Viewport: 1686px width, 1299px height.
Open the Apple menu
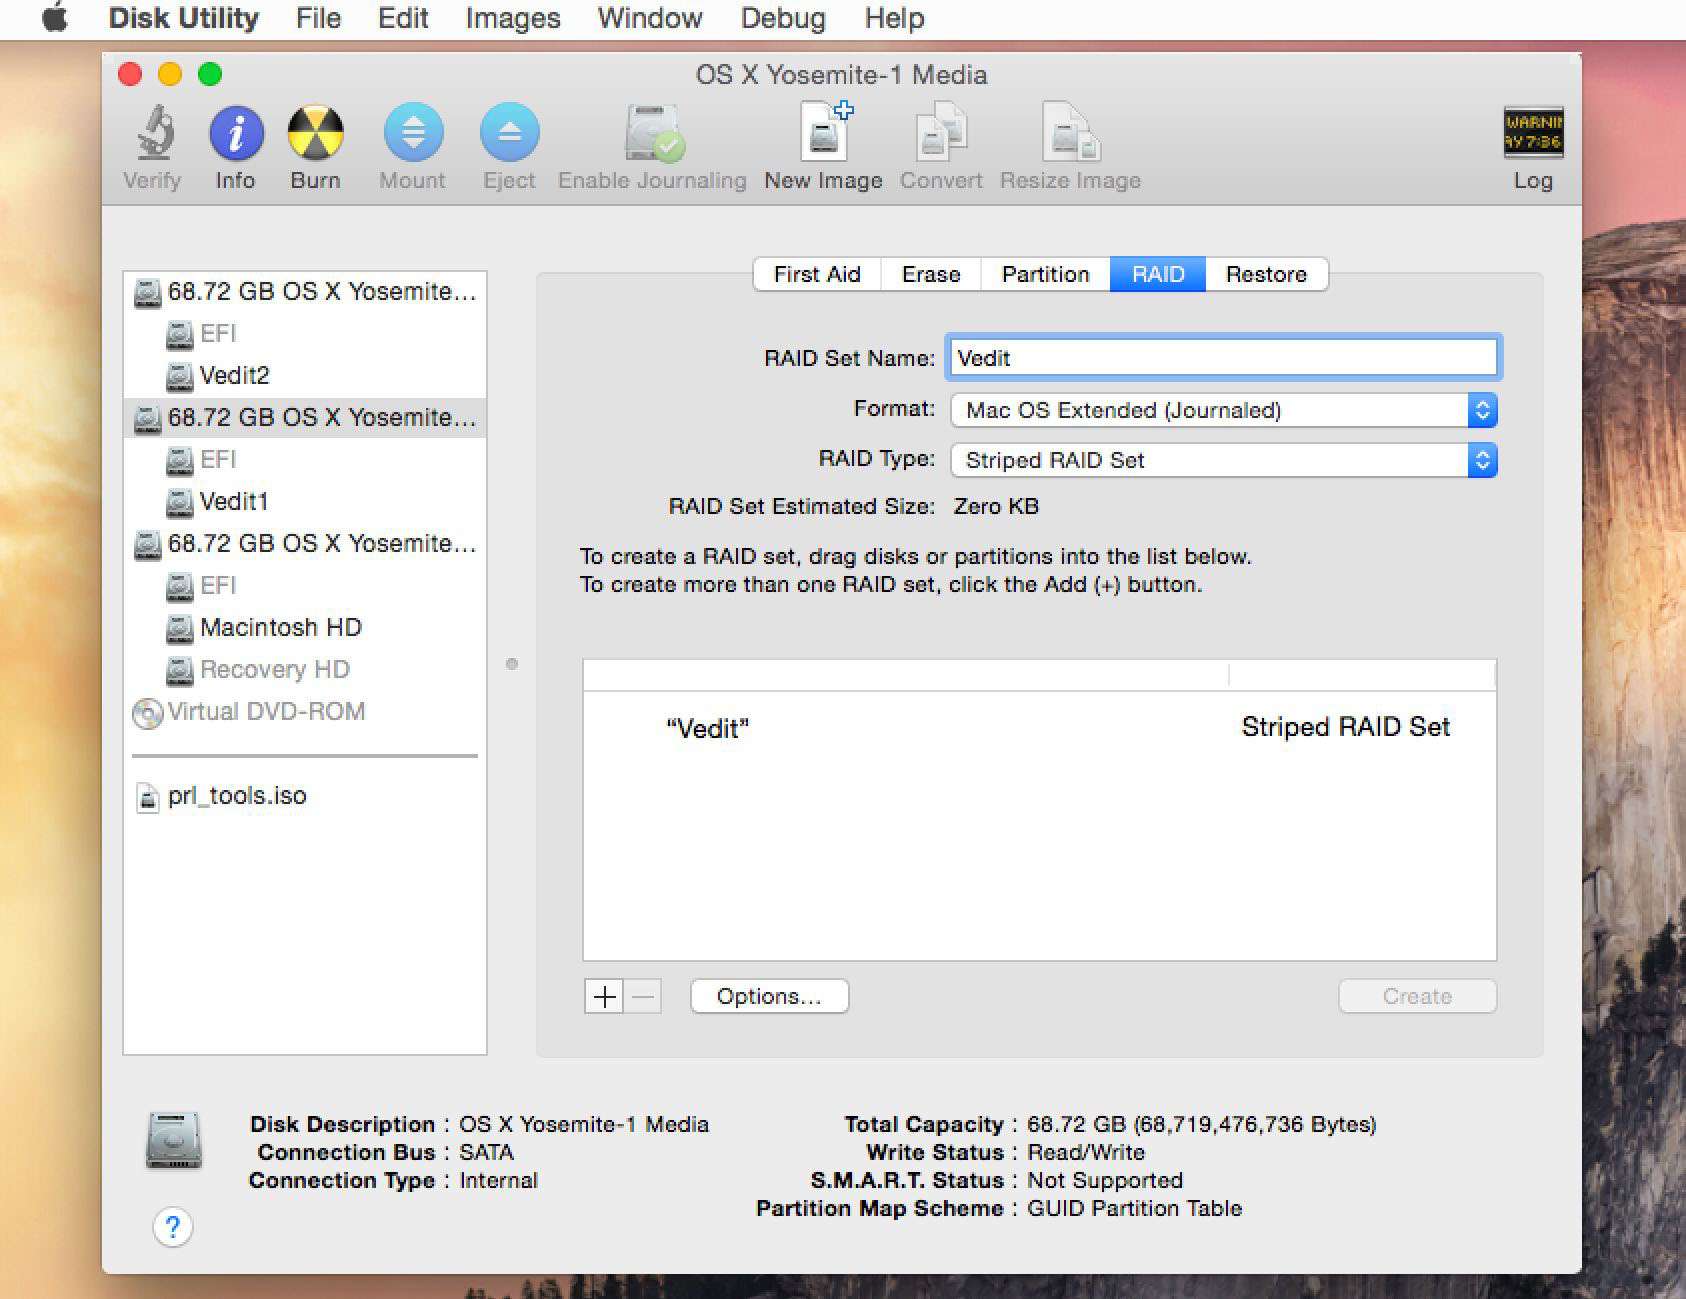click(x=55, y=18)
